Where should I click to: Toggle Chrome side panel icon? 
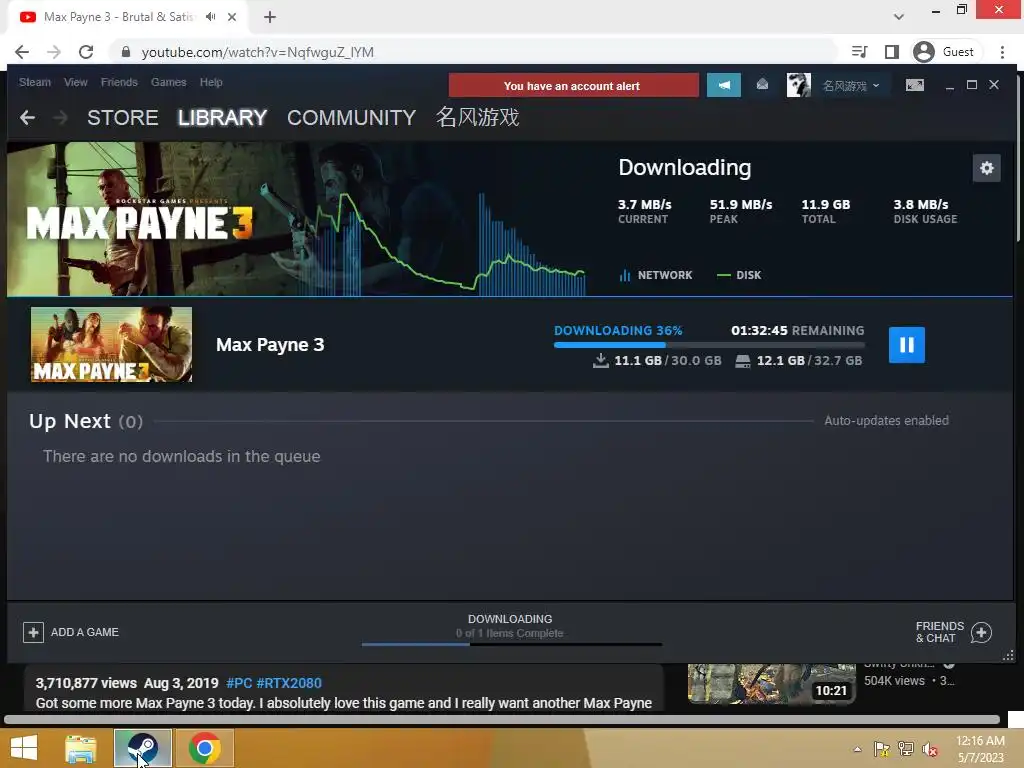[891, 52]
